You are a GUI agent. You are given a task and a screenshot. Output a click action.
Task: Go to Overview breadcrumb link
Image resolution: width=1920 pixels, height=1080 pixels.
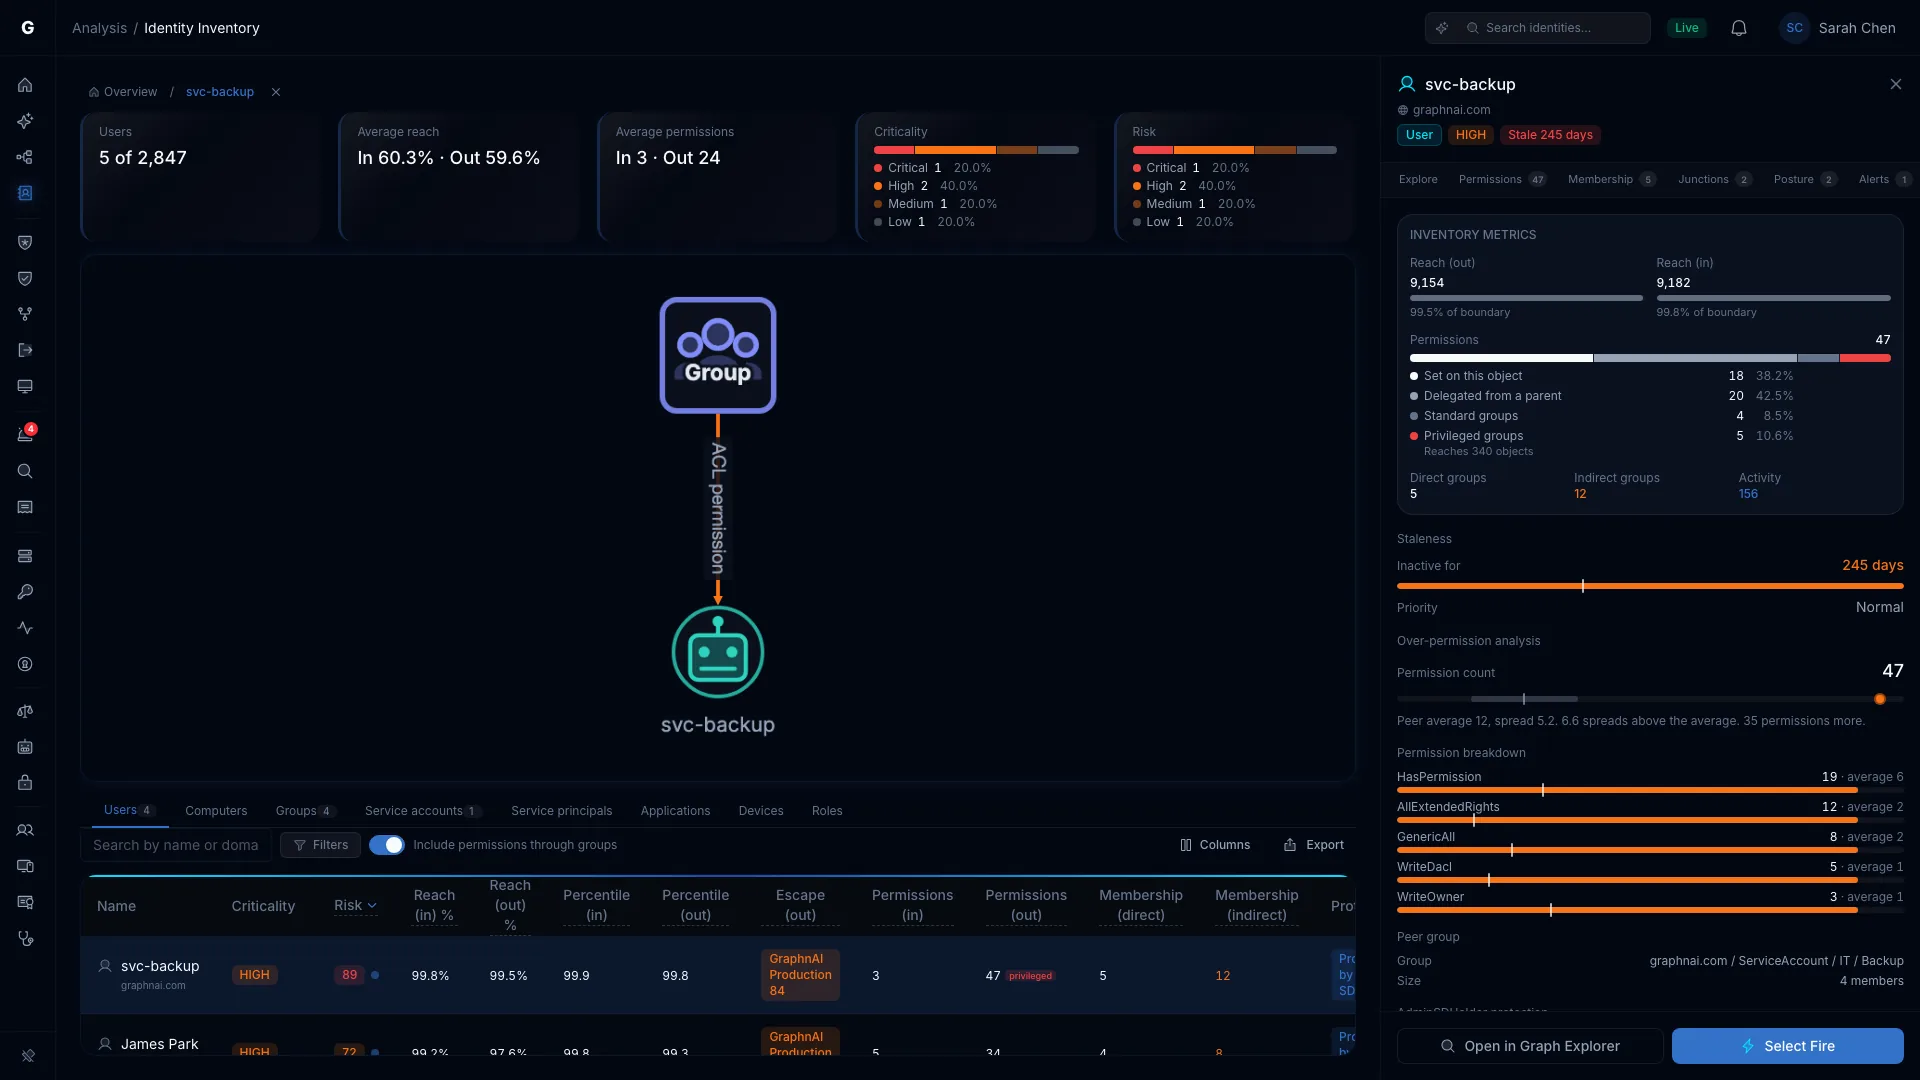(x=123, y=92)
